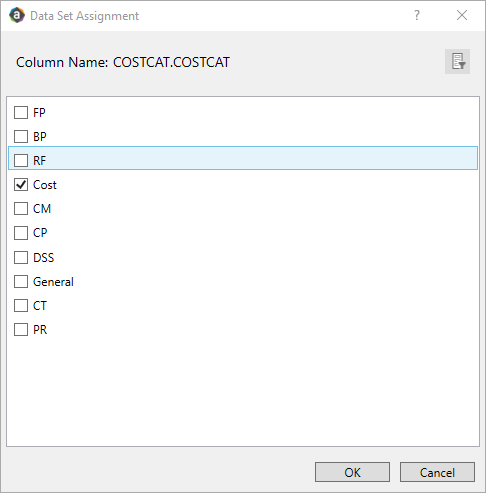This screenshot has height=493, width=486.
Task: Click empty area below the PR item
Action: click(x=243, y=390)
